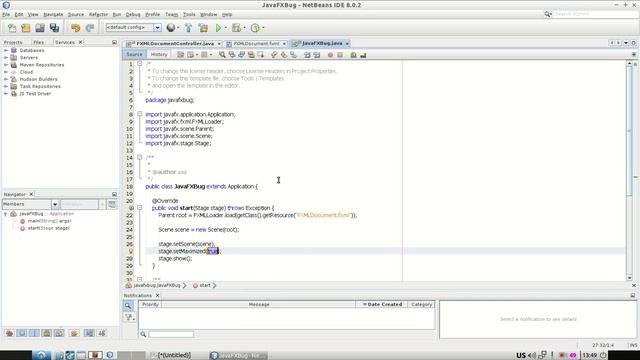Click the Undo toolbar icon
Image resolution: width=640 pixels, height=360 pixels.
pos(76,28)
